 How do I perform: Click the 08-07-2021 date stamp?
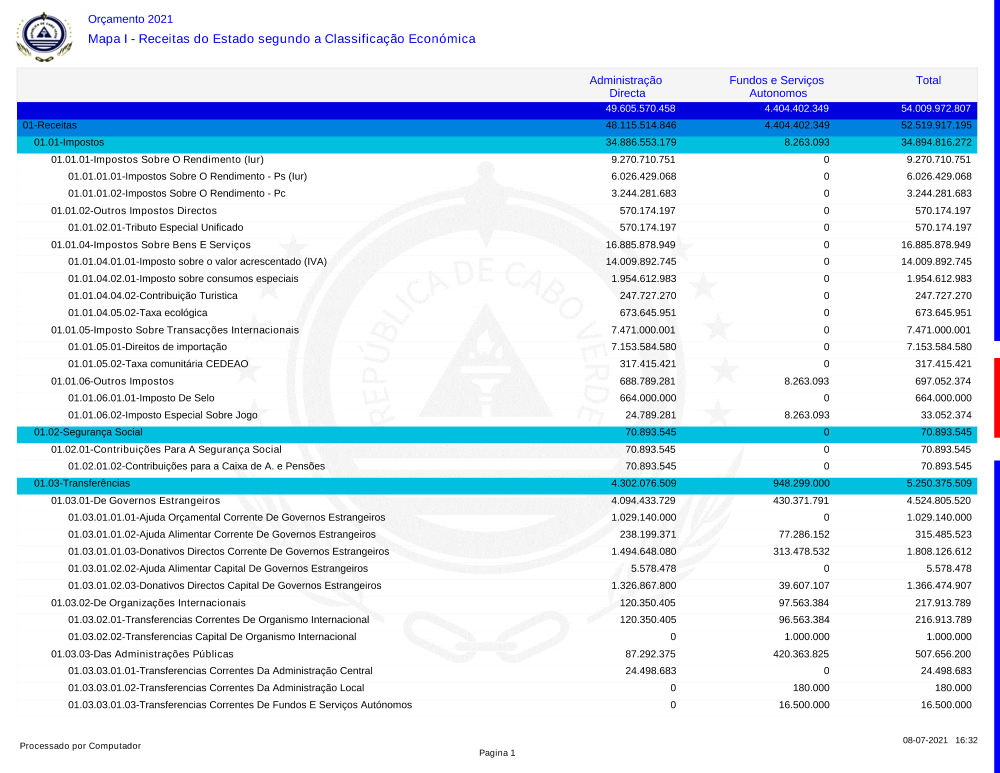[925, 741]
